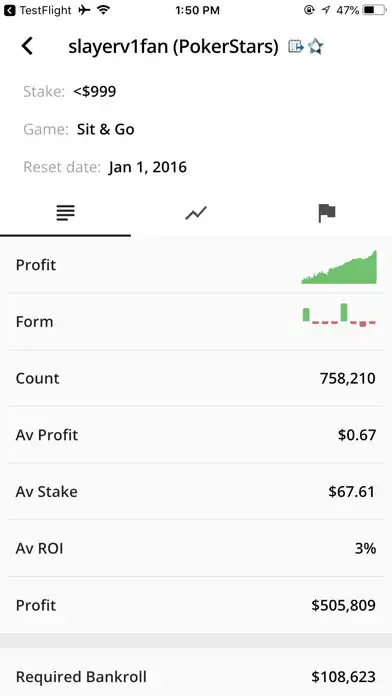Image resolution: width=392 pixels, height=696 pixels.
Task: Tap the back arrow icon
Action: [27, 46]
